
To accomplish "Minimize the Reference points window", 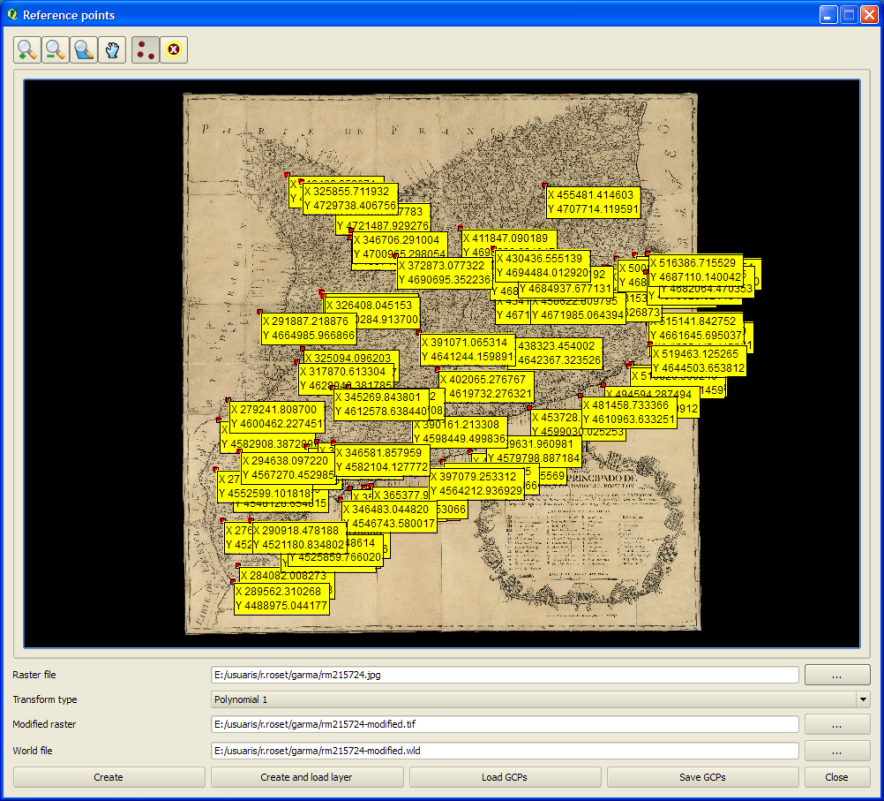I will coord(828,15).
